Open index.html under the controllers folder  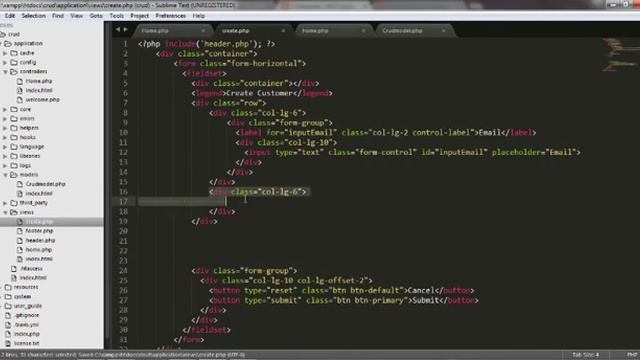(x=39, y=91)
